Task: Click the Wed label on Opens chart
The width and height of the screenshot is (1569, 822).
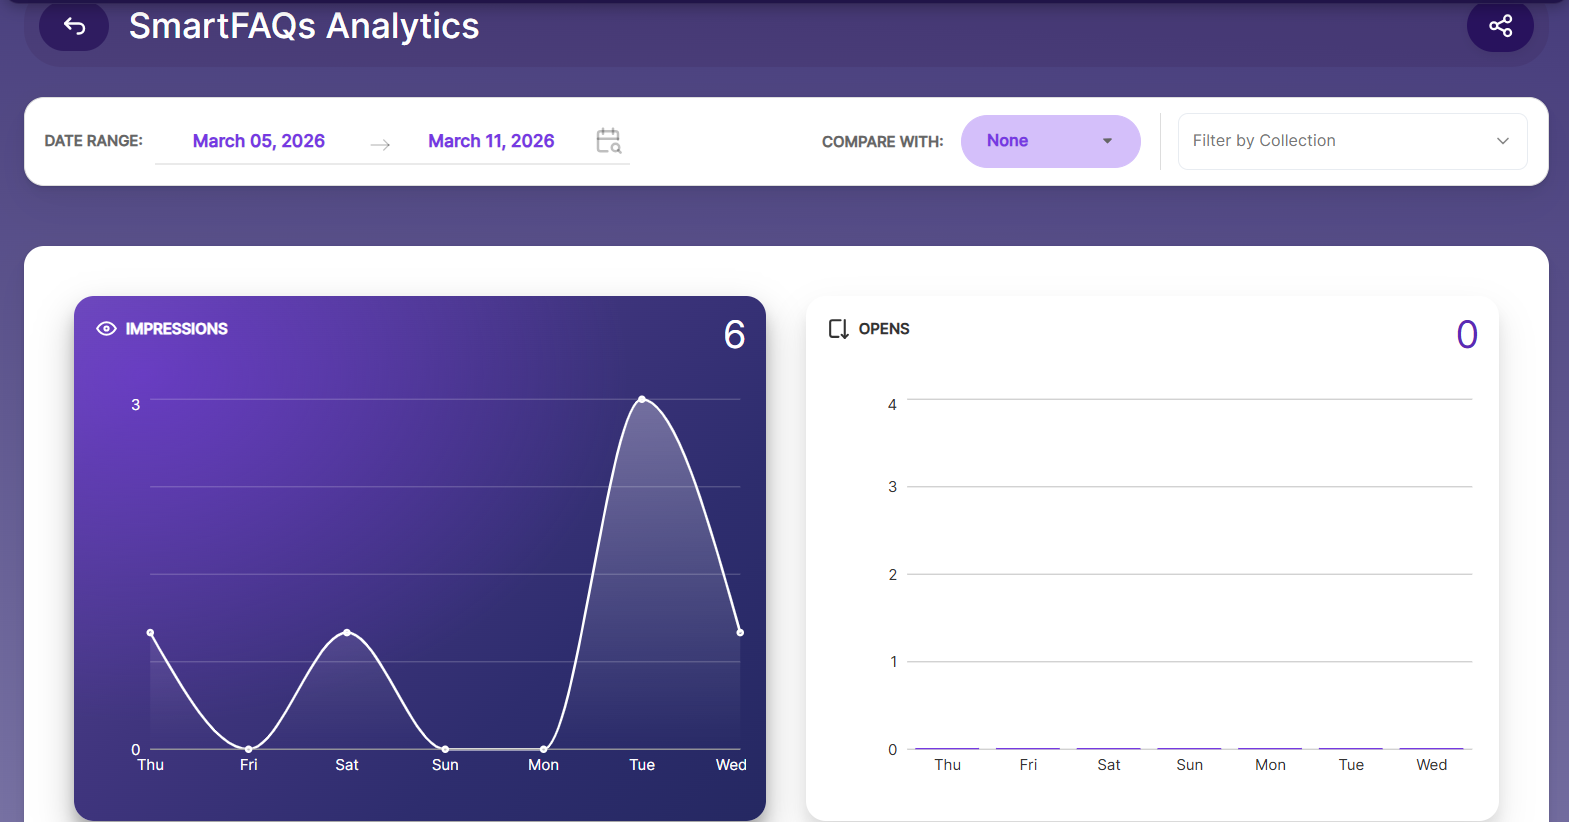Action: coord(1432,765)
